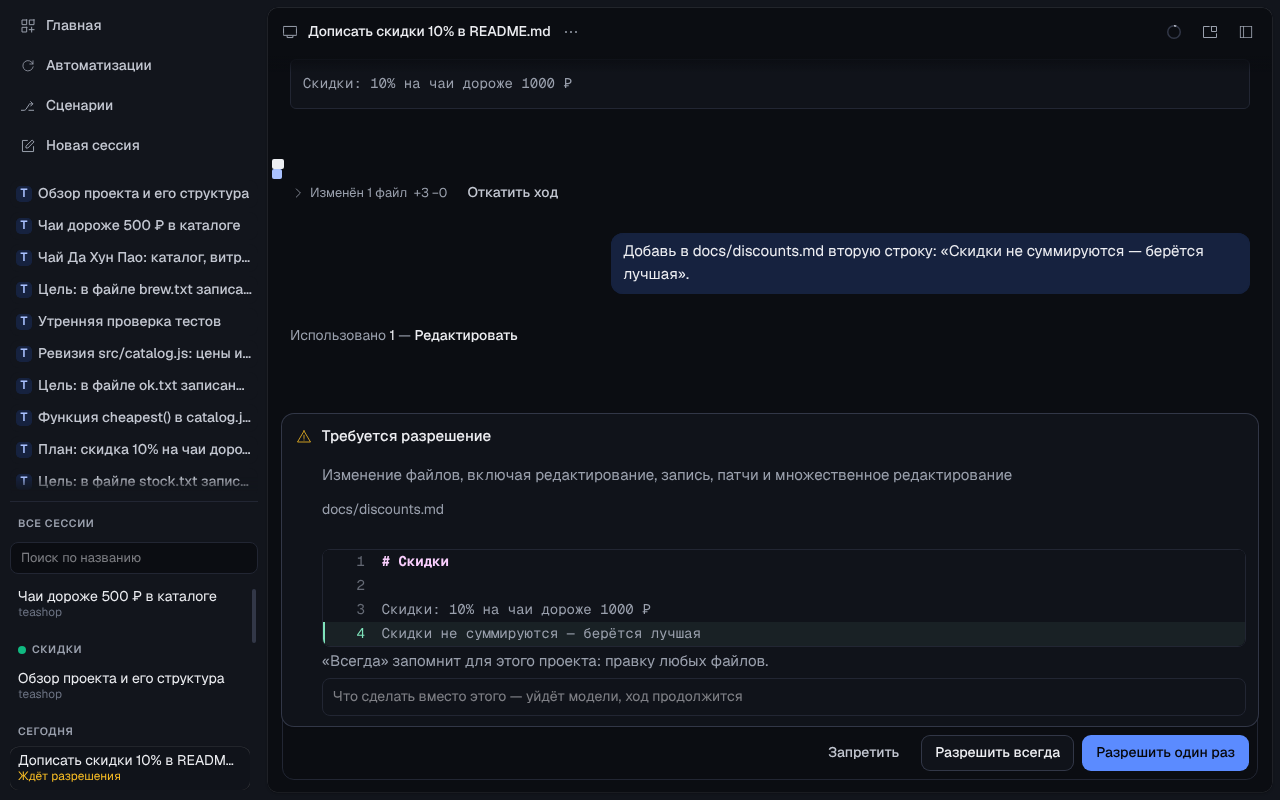Click "Редактировать" below the user message
Screen dimensions: 1280x800
coord(466,335)
